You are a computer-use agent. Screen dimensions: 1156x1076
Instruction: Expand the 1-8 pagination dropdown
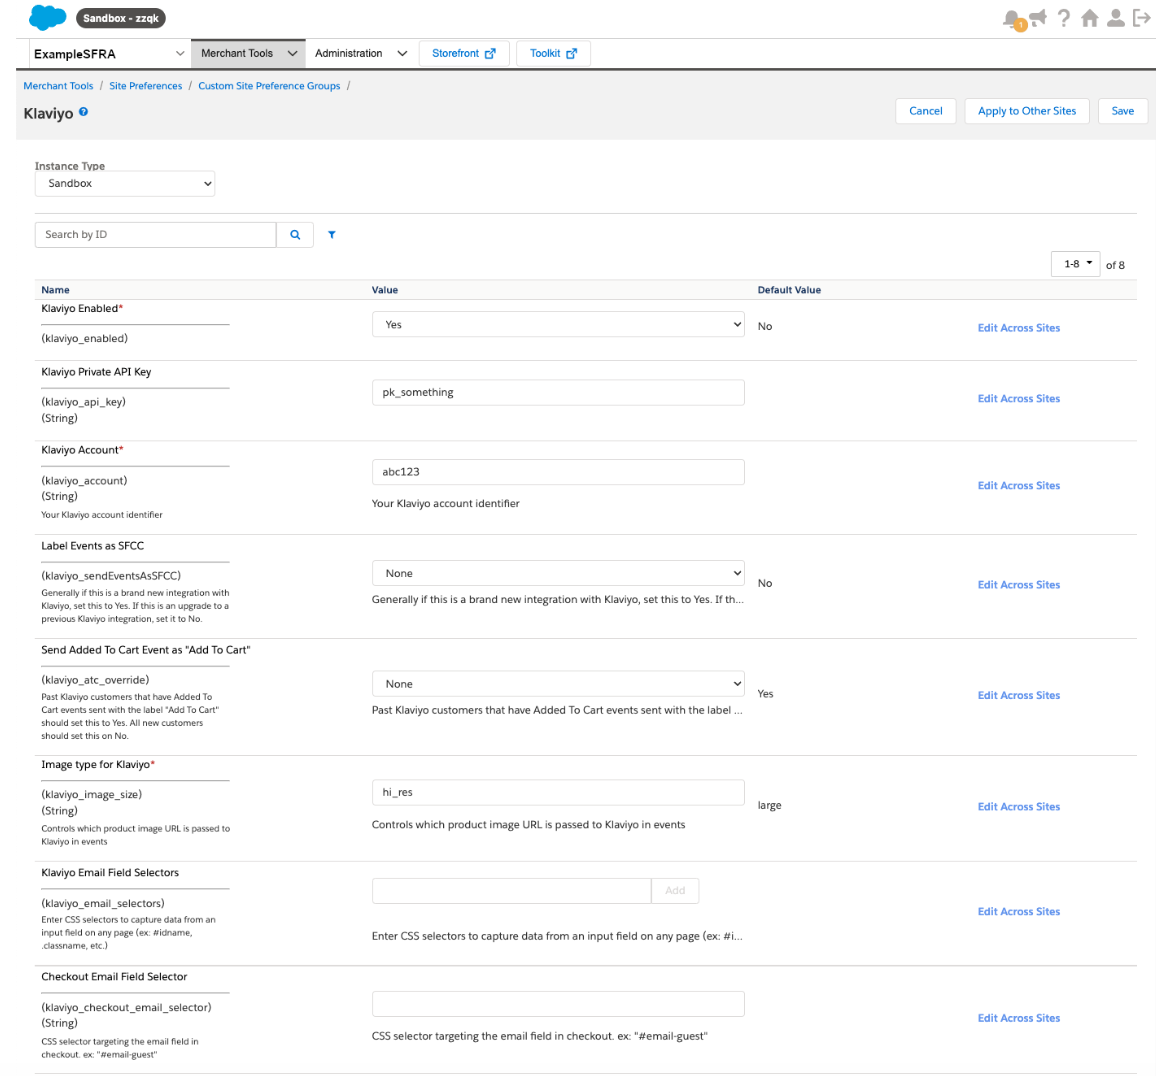tap(1075, 264)
